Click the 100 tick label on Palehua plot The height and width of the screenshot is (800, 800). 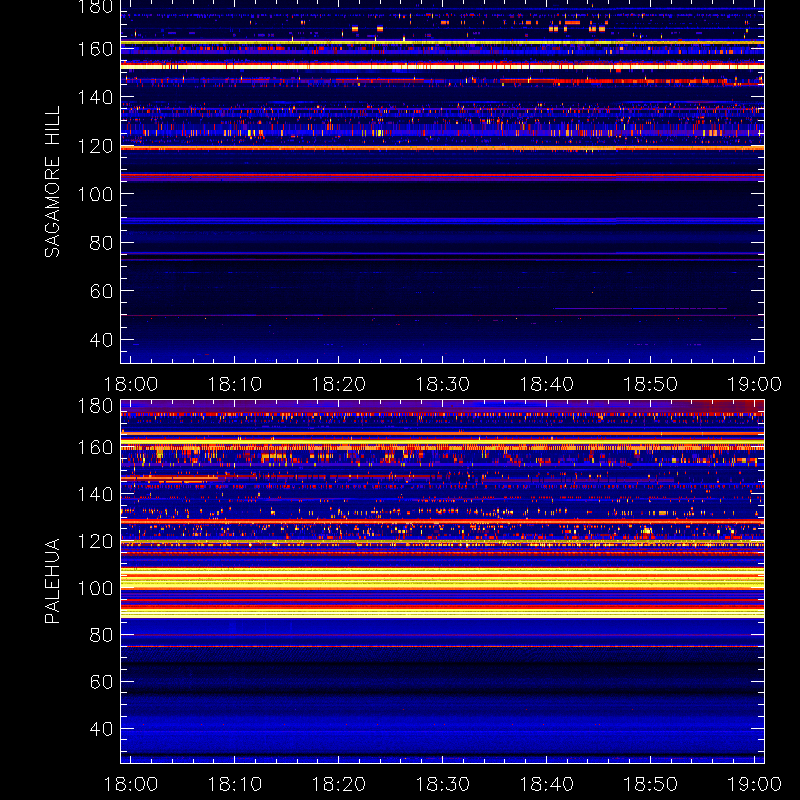point(95,588)
